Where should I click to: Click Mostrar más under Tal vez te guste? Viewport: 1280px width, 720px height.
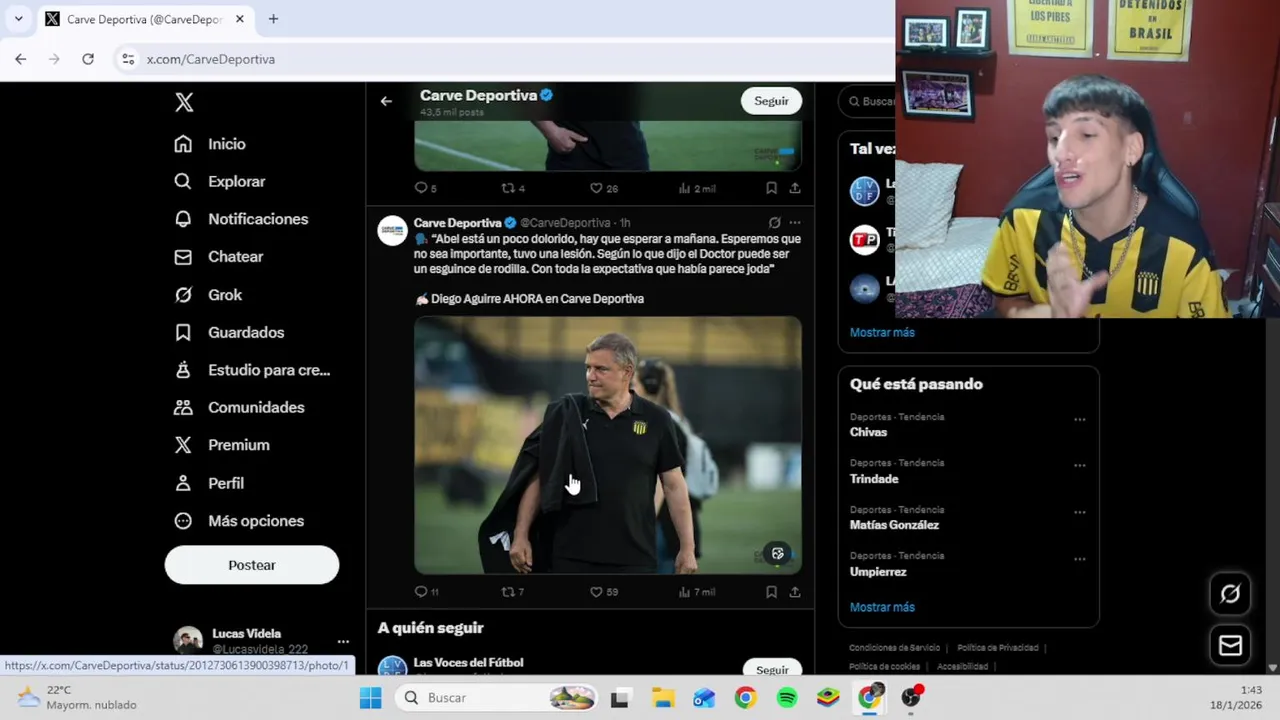[882, 332]
